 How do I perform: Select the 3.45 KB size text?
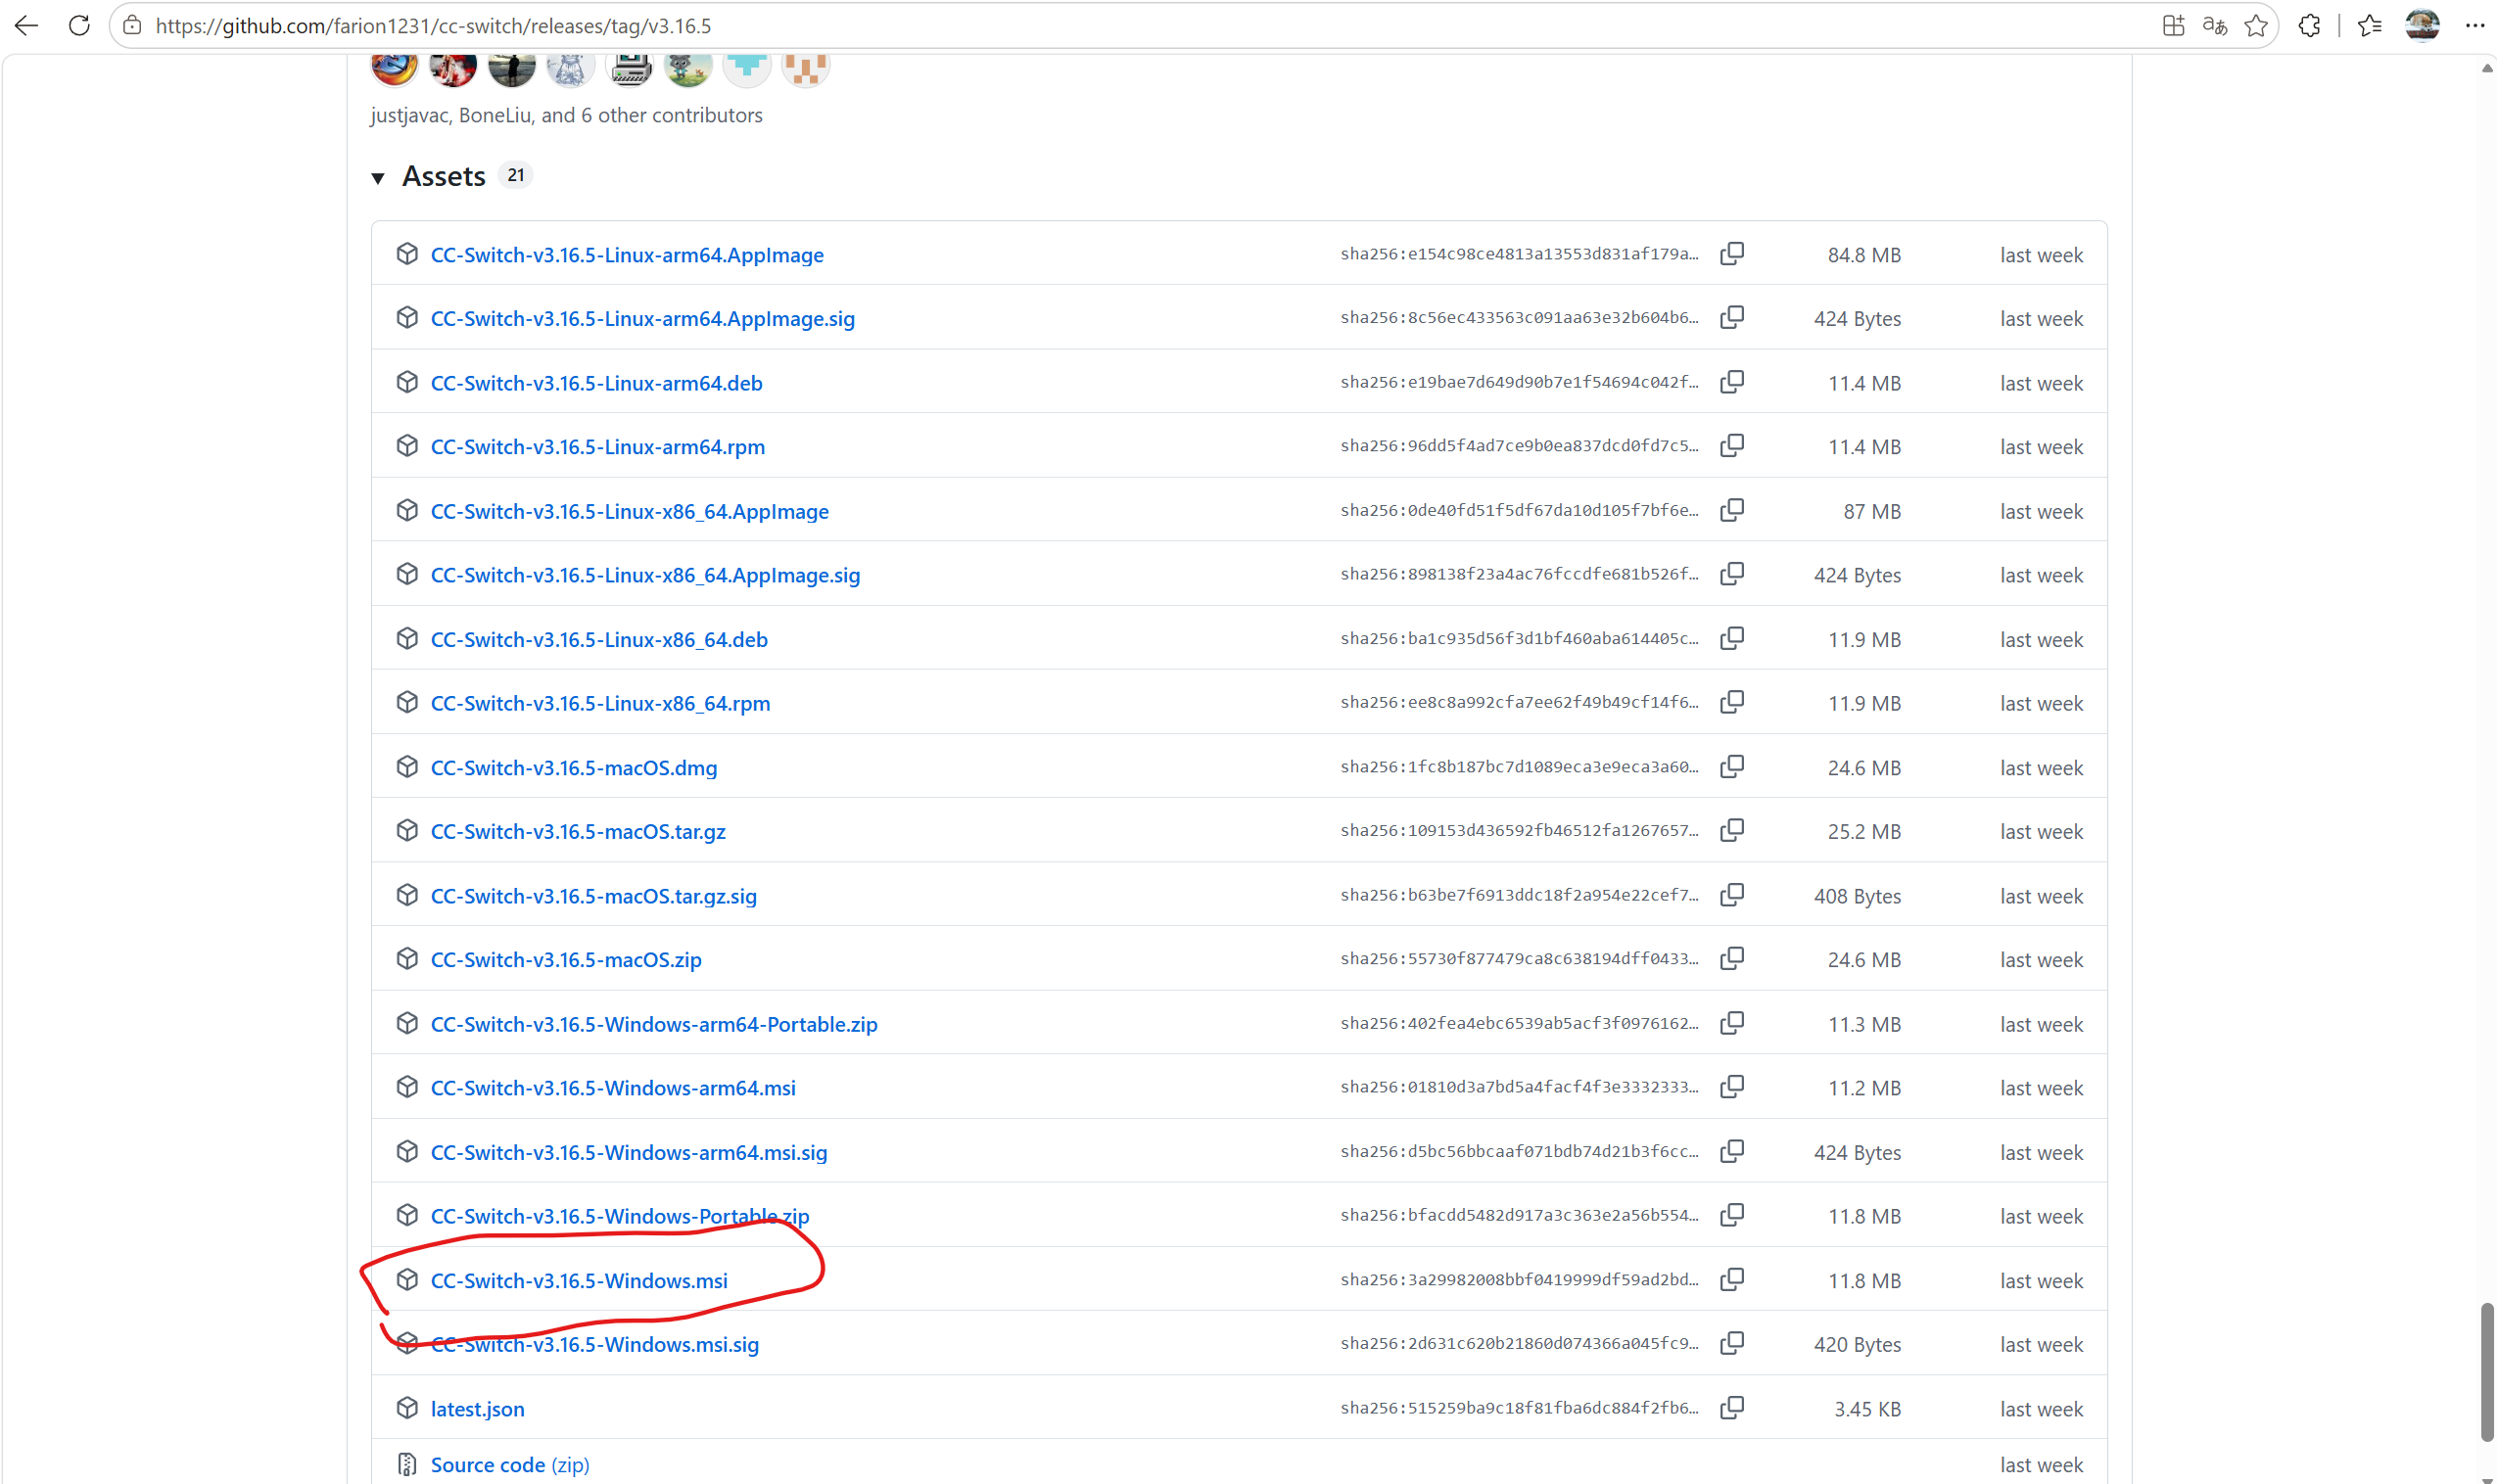tap(1867, 1409)
